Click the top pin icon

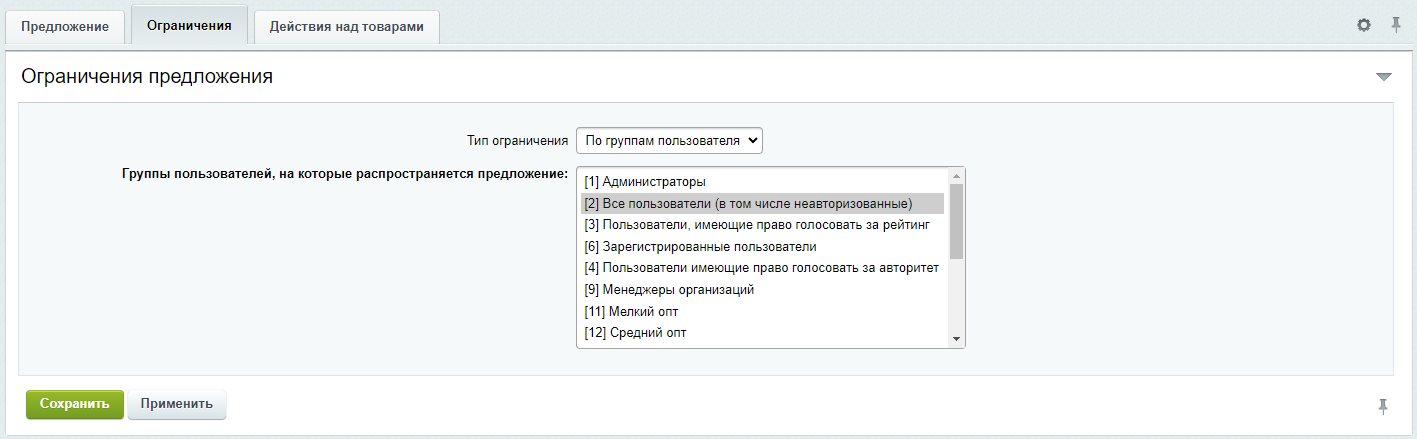pyautogui.click(x=1396, y=25)
